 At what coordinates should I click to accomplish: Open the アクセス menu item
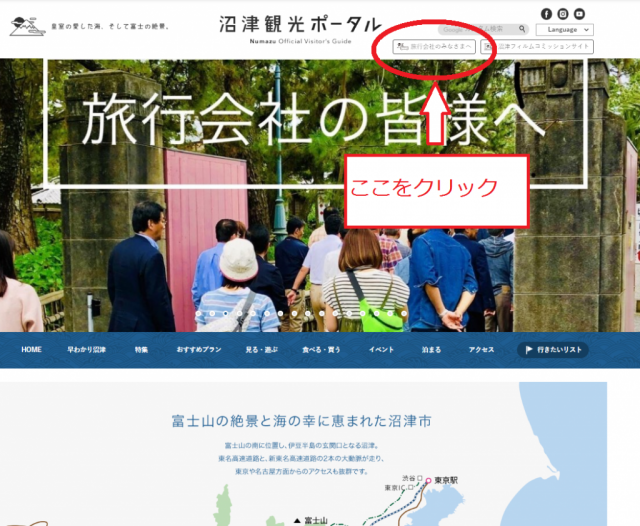click(x=481, y=350)
